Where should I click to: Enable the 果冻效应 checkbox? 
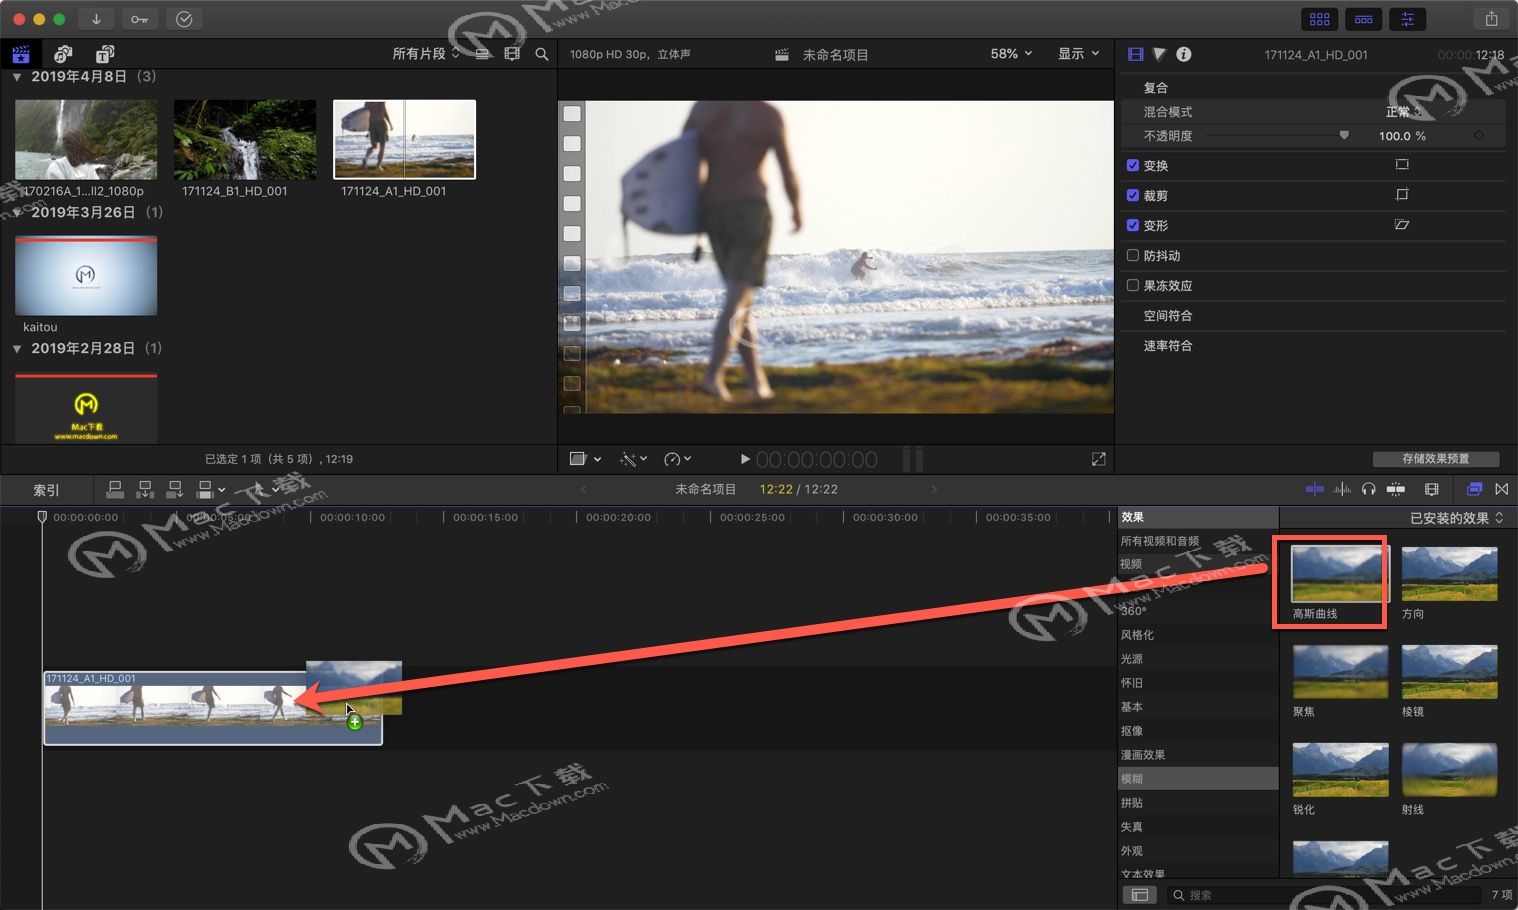tap(1133, 285)
